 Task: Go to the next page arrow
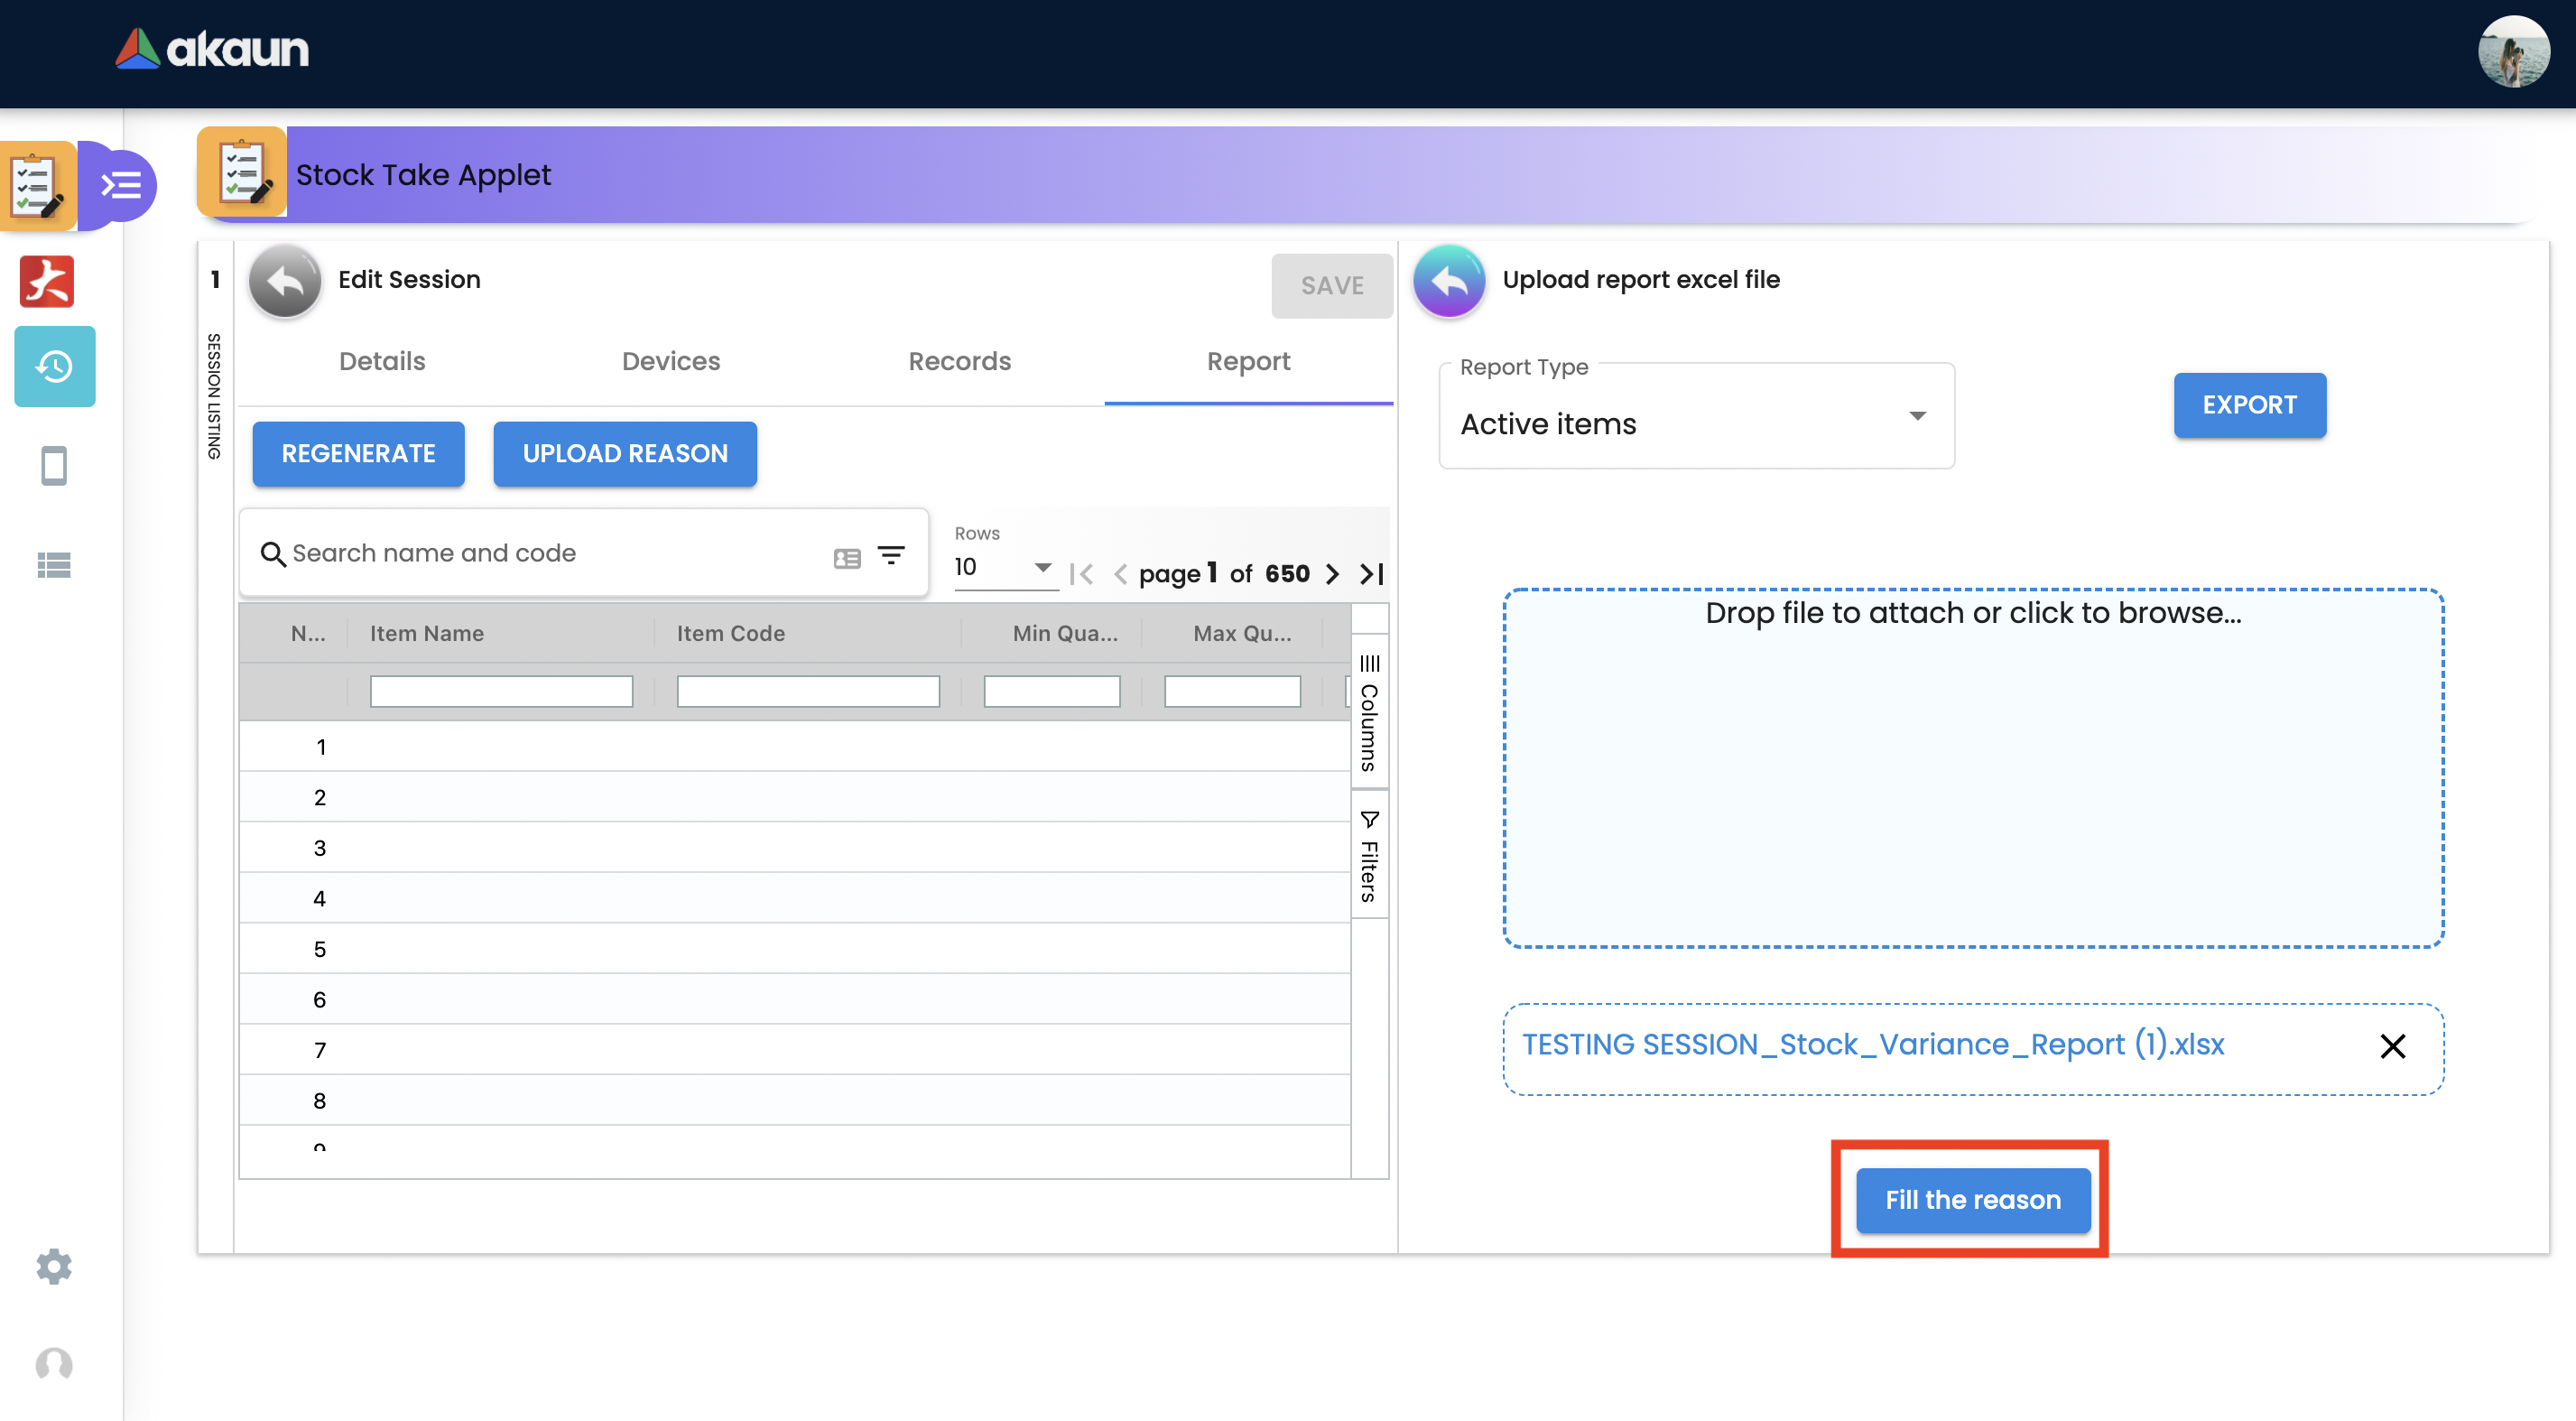click(1332, 574)
